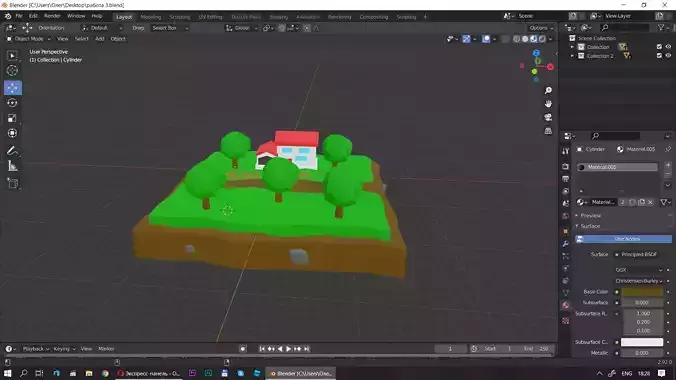Toggle the camera view icon
The height and width of the screenshot is (380, 676).
tap(548, 117)
